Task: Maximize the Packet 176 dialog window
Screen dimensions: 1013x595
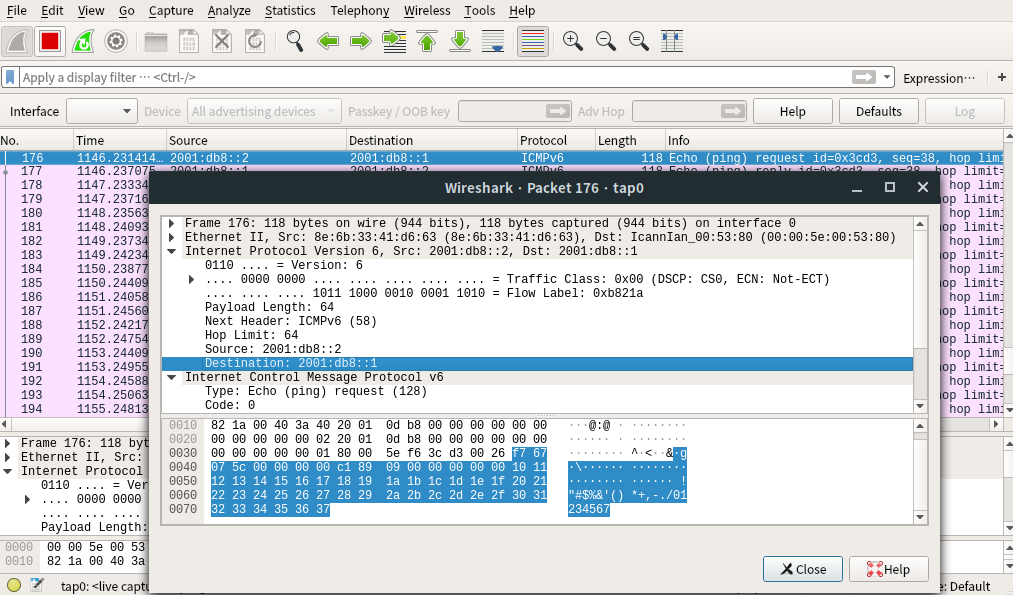Action: point(890,187)
